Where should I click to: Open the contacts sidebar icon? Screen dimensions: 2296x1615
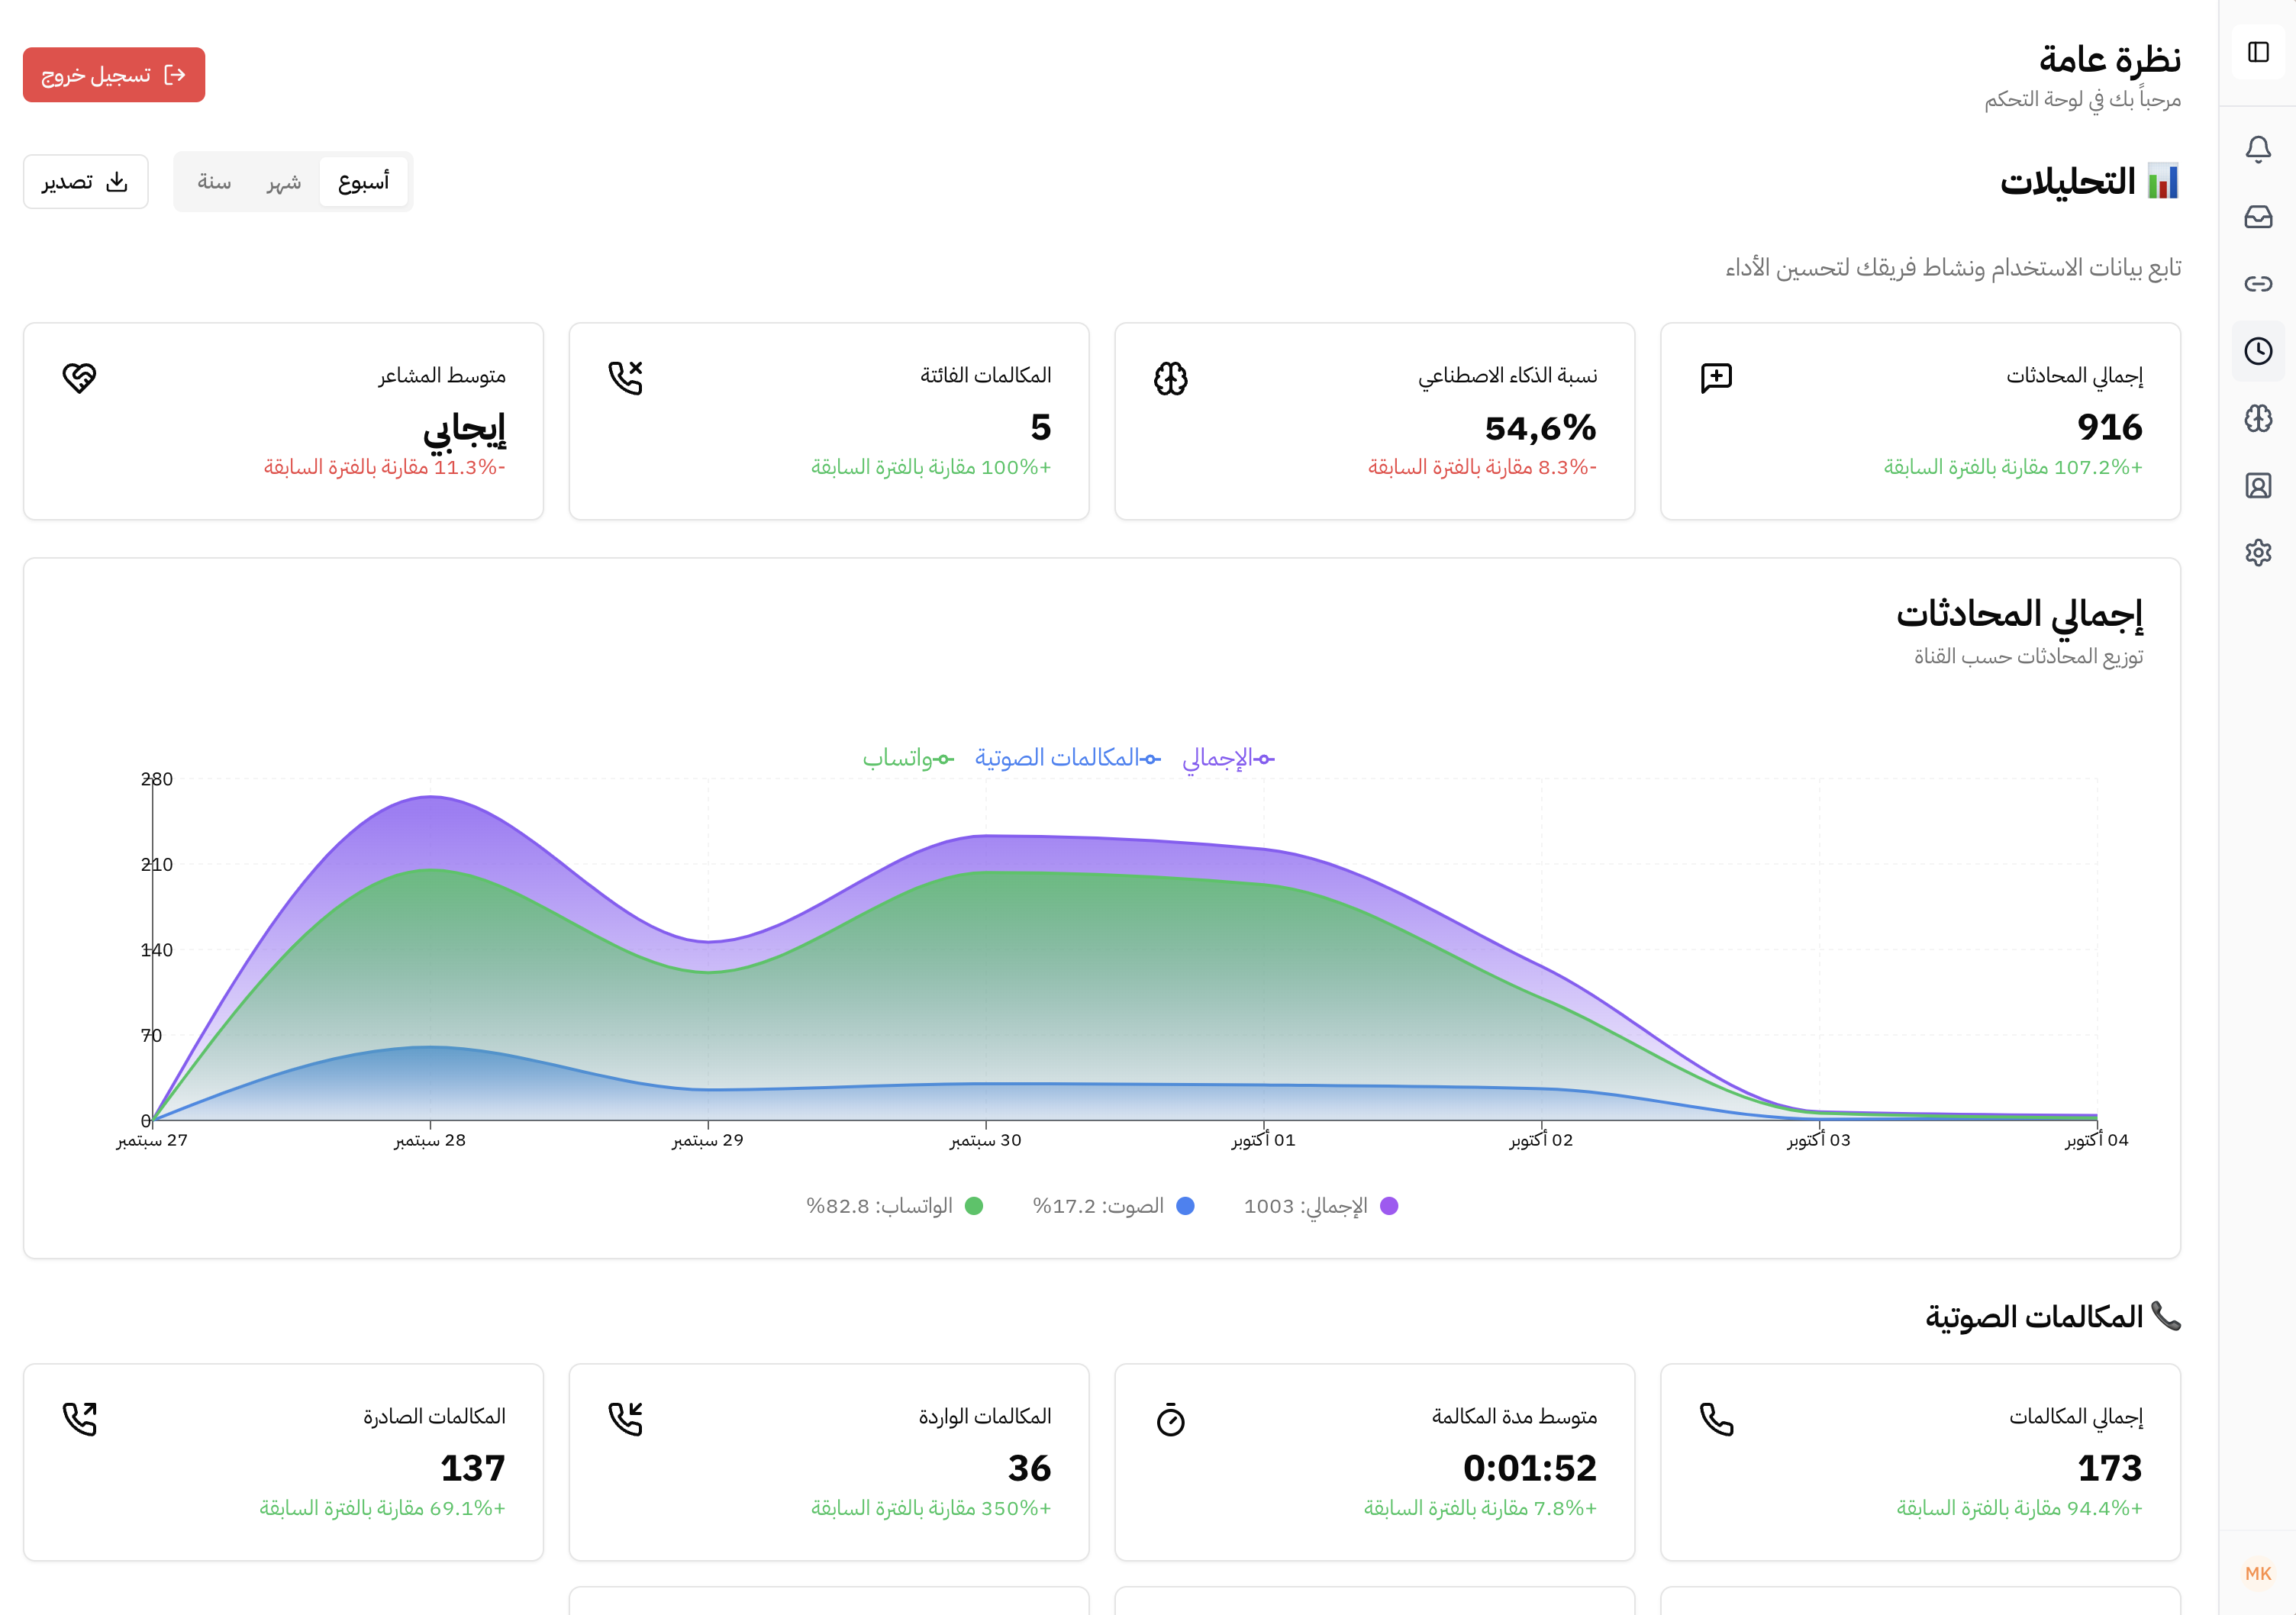pyautogui.click(x=2258, y=486)
